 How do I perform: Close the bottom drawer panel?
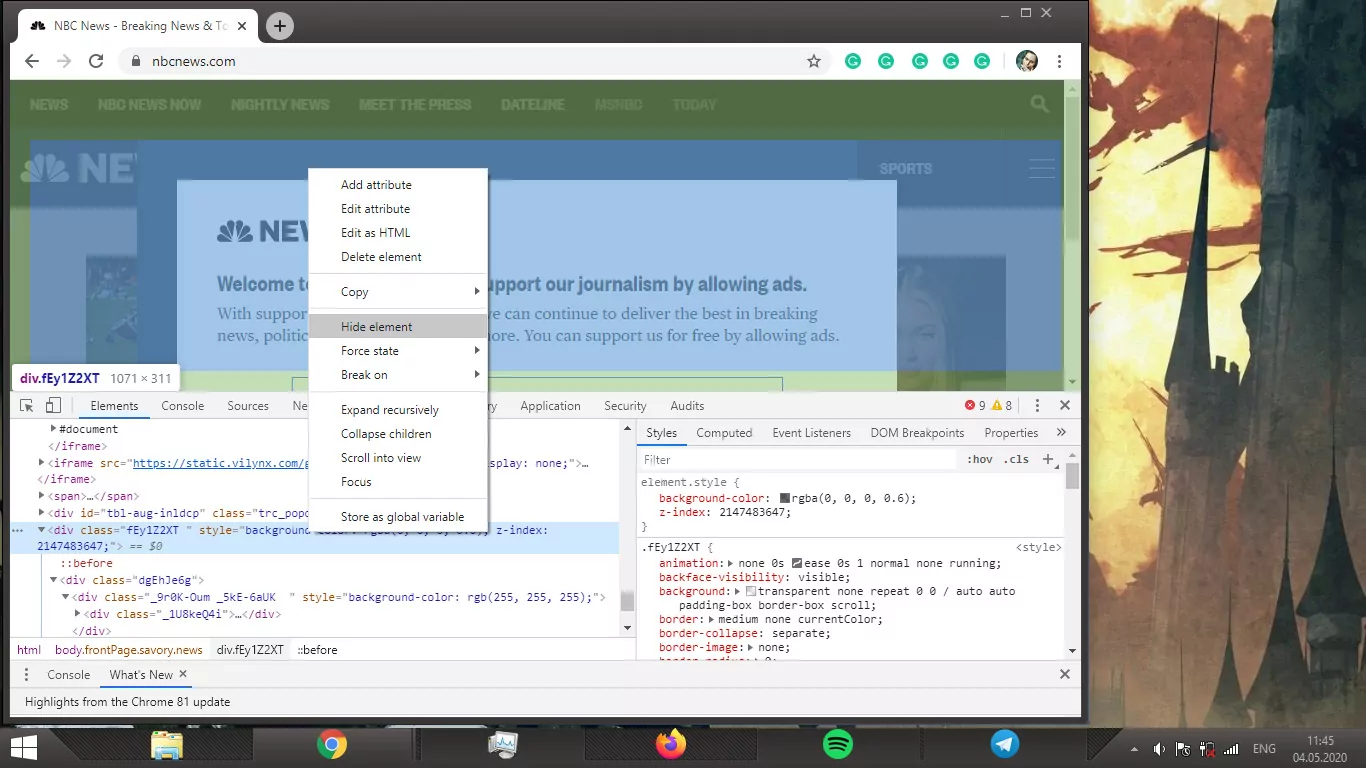tap(1065, 675)
